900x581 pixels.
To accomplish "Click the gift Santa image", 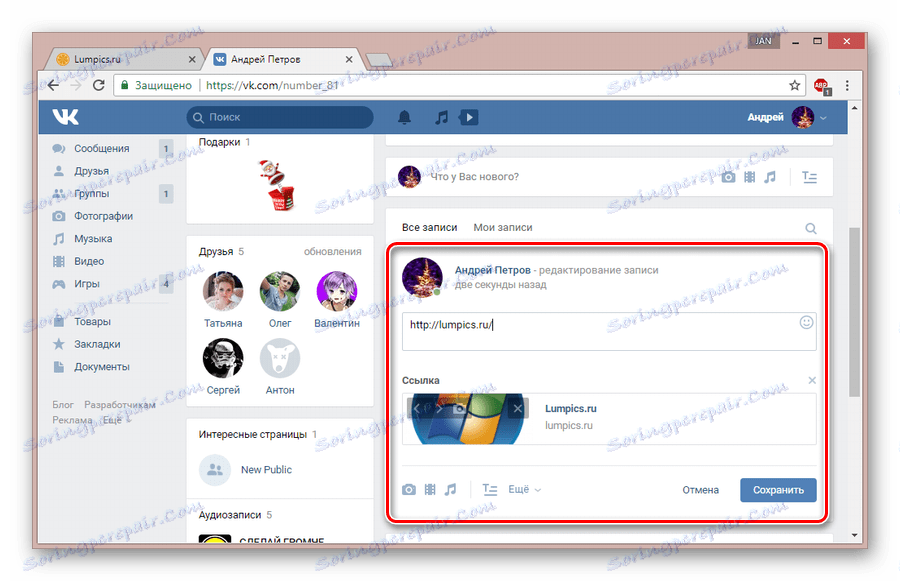I will coord(278,185).
